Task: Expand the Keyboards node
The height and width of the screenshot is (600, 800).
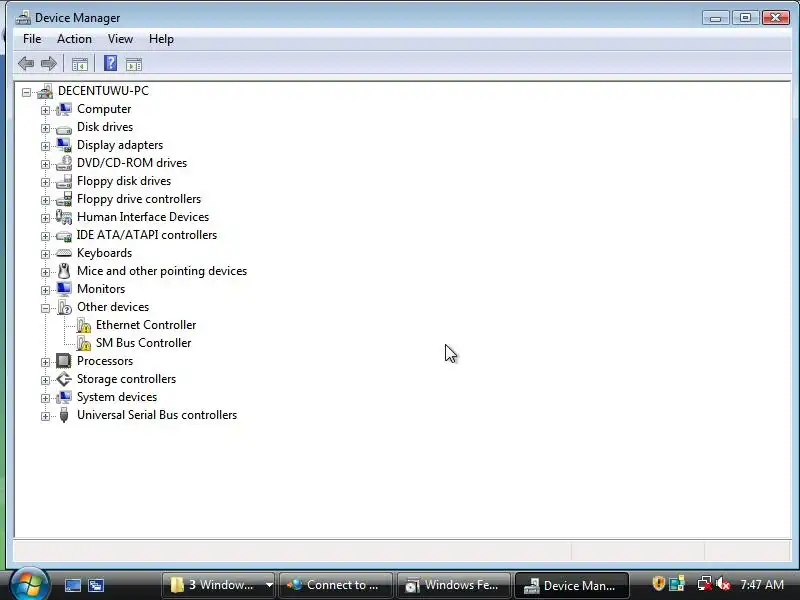Action: click(45, 254)
